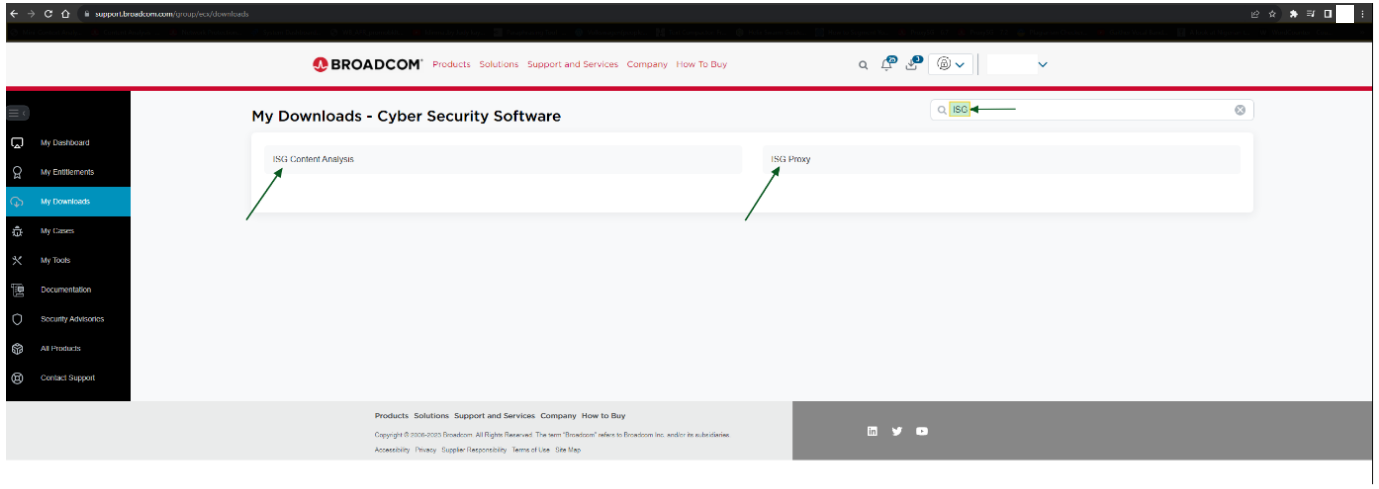Select the My Cases bug icon
The image size is (1379, 489).
point(16,231)
